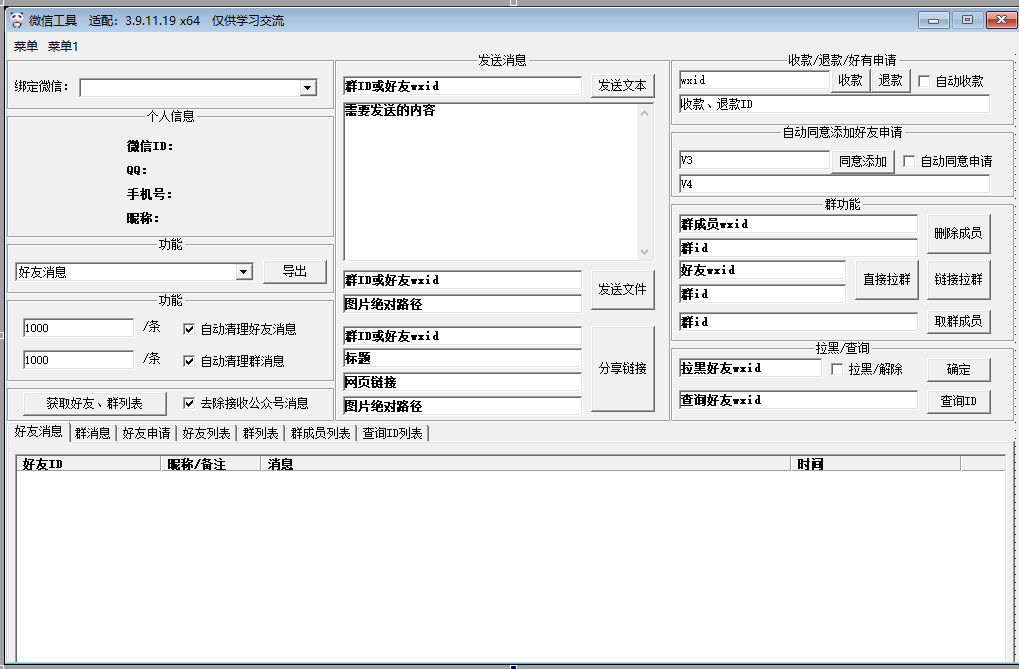Click the message content area scrollbar
Image resolution: width=1019 pixels, height=669 pixels.
[x=645, y=180]
